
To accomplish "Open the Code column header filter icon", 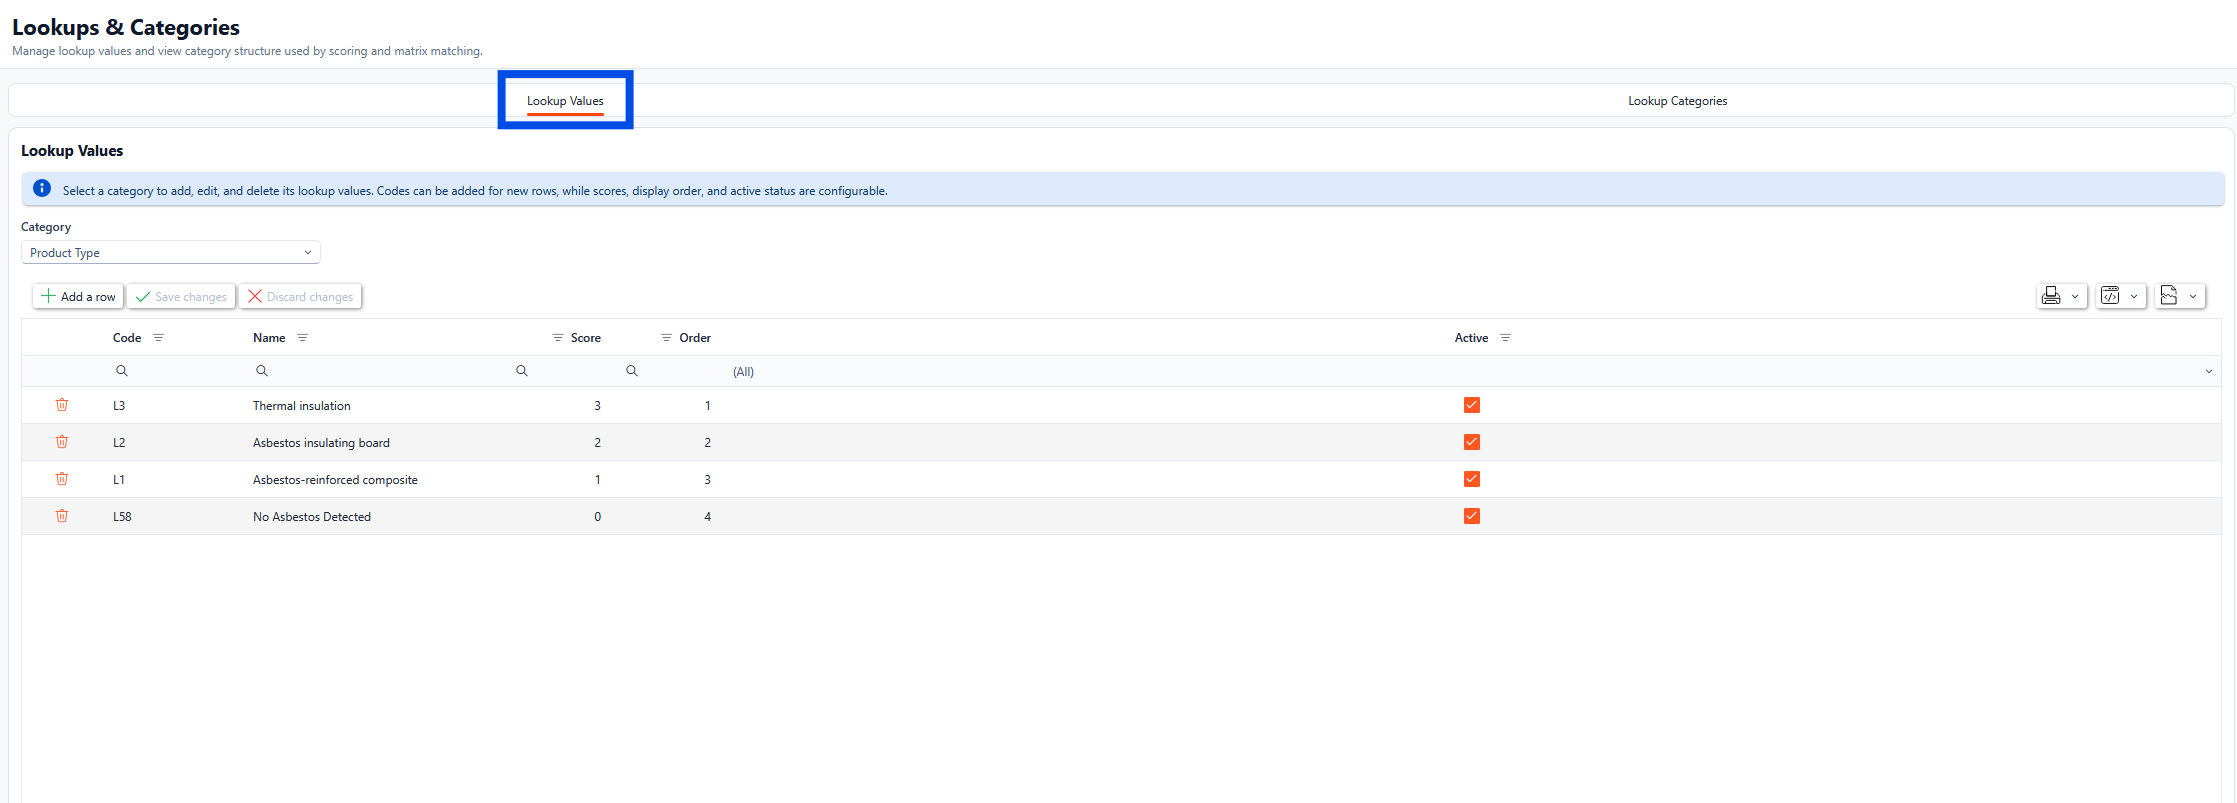I will pyautogui.click(x=158, y=338).
